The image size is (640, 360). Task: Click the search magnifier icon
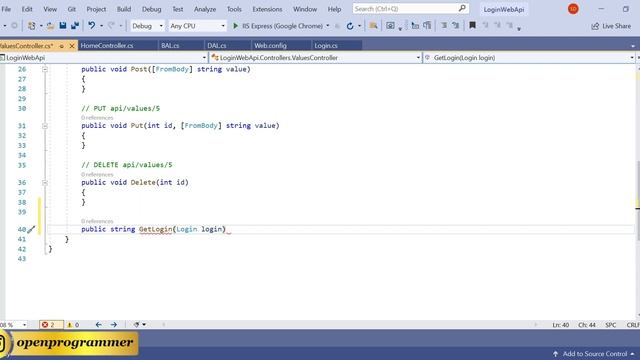pos(462,8)
